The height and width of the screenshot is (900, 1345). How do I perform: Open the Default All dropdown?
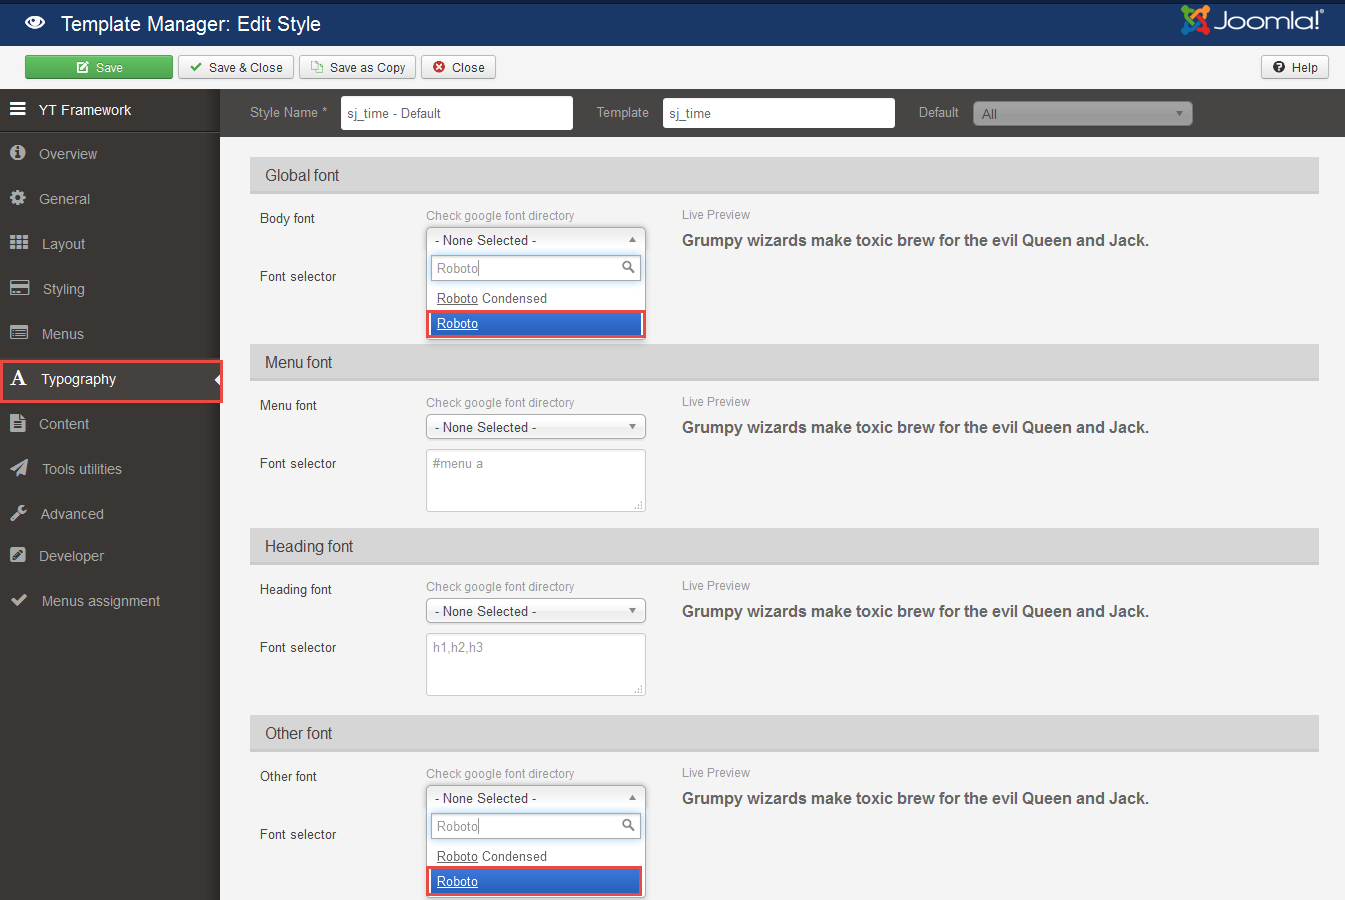click(x=1083, y=114)
